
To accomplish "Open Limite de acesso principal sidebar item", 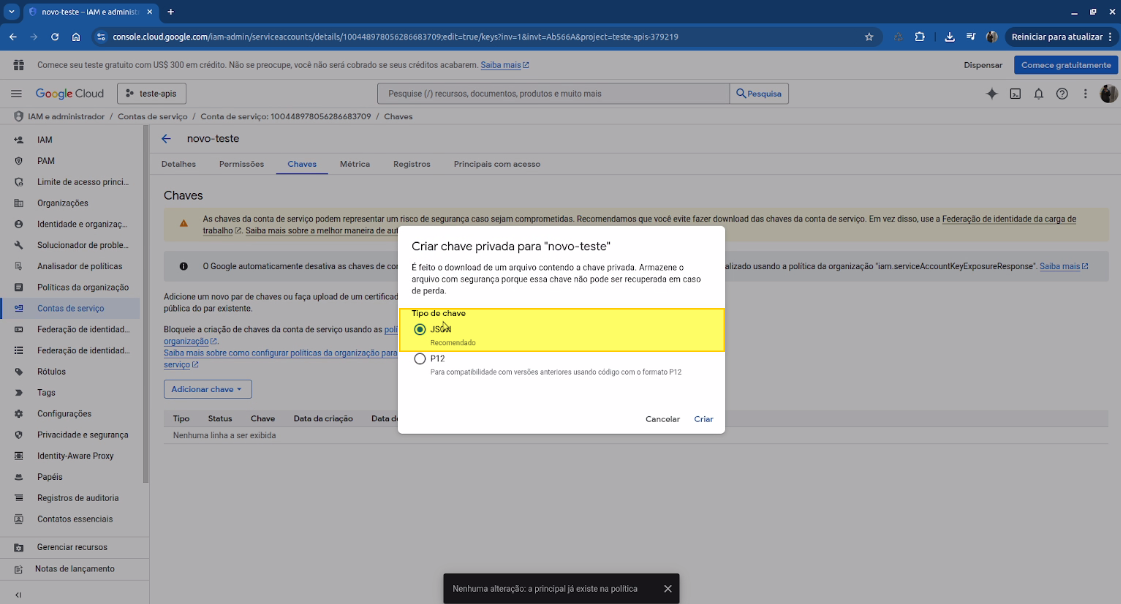I will click(71, 182).
